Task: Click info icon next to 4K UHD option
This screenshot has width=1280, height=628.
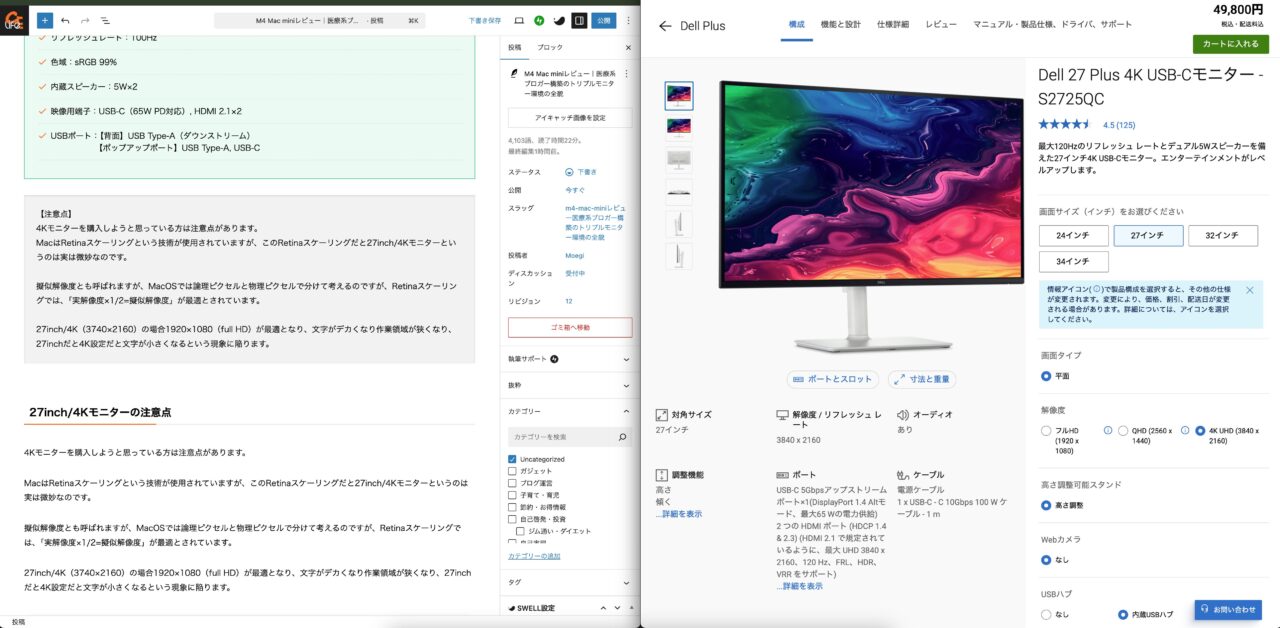Action: (1185, 430)
